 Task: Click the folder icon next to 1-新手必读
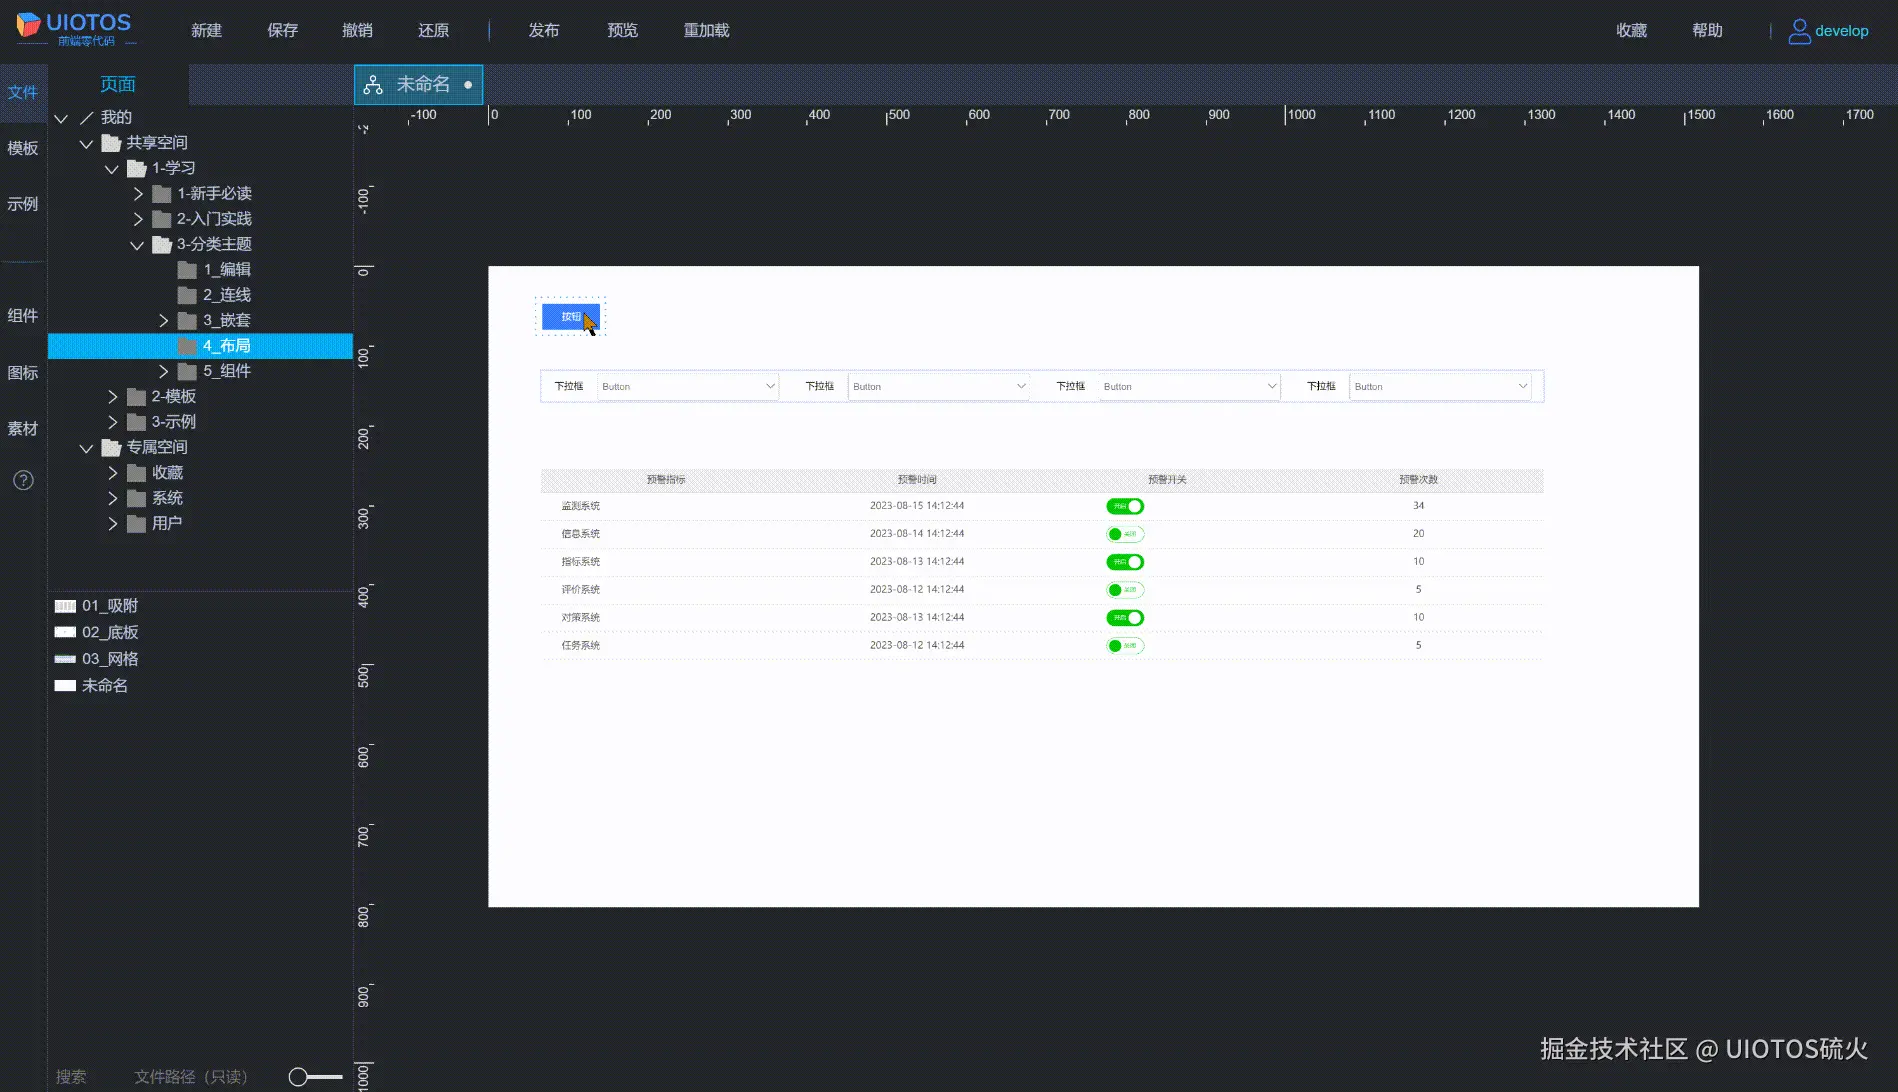point(162,194)
